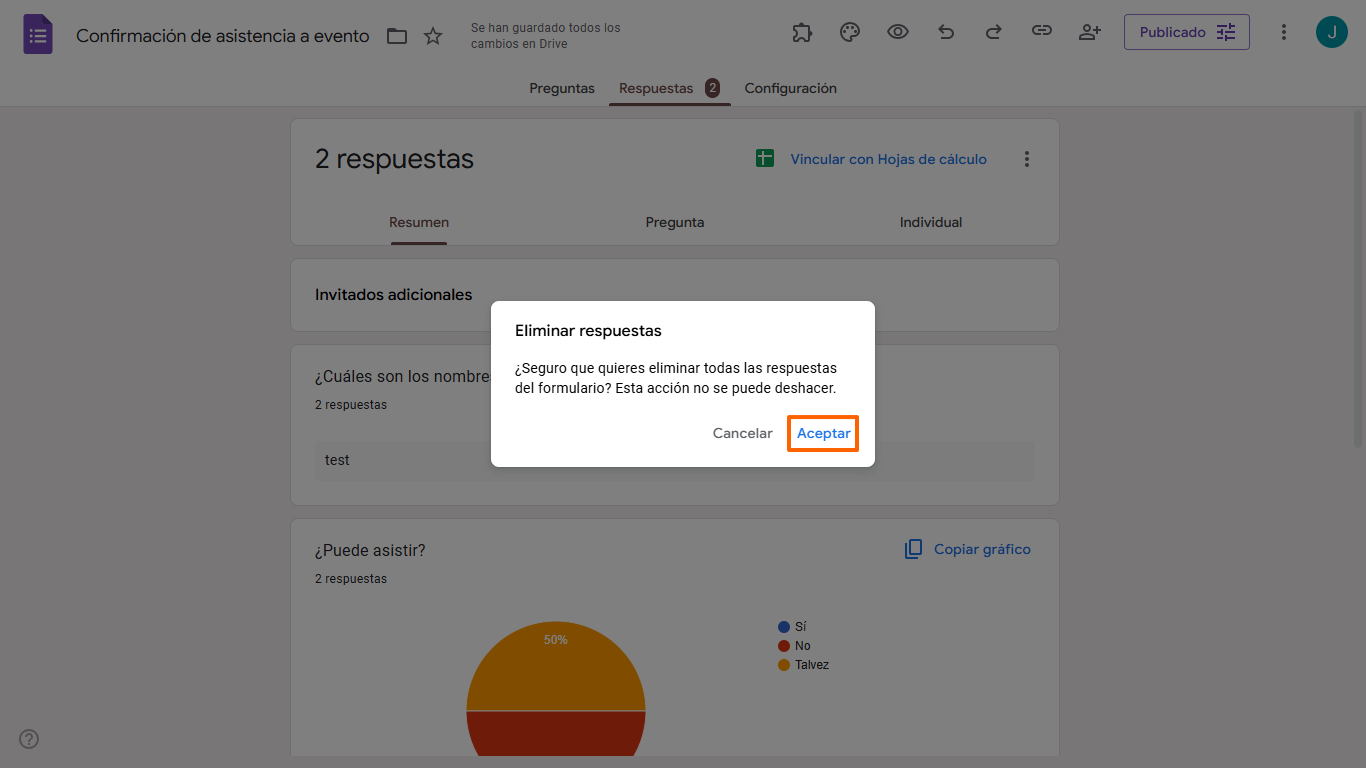Click Aceptar in the delete dialog
The height and width of the screenshot is (768, 1366).
point(823,433)
